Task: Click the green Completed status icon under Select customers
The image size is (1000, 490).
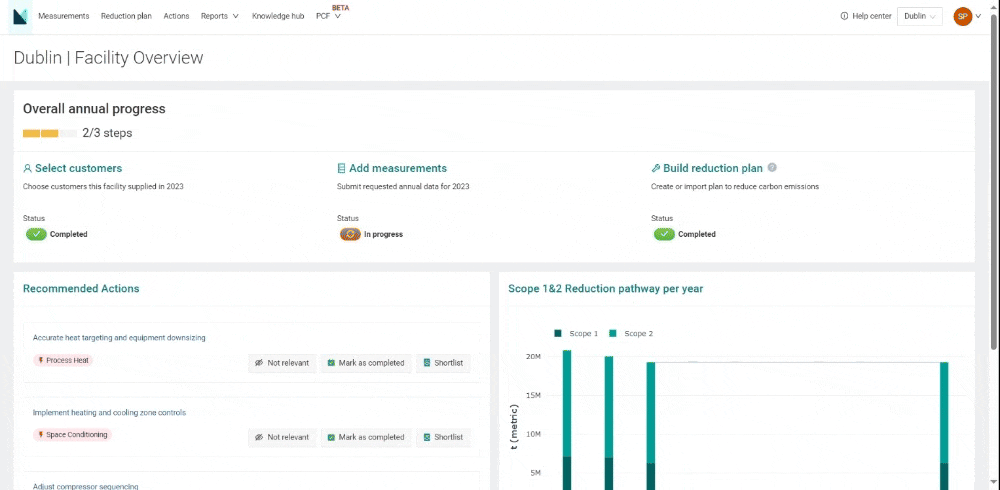Action: point(36,234)
